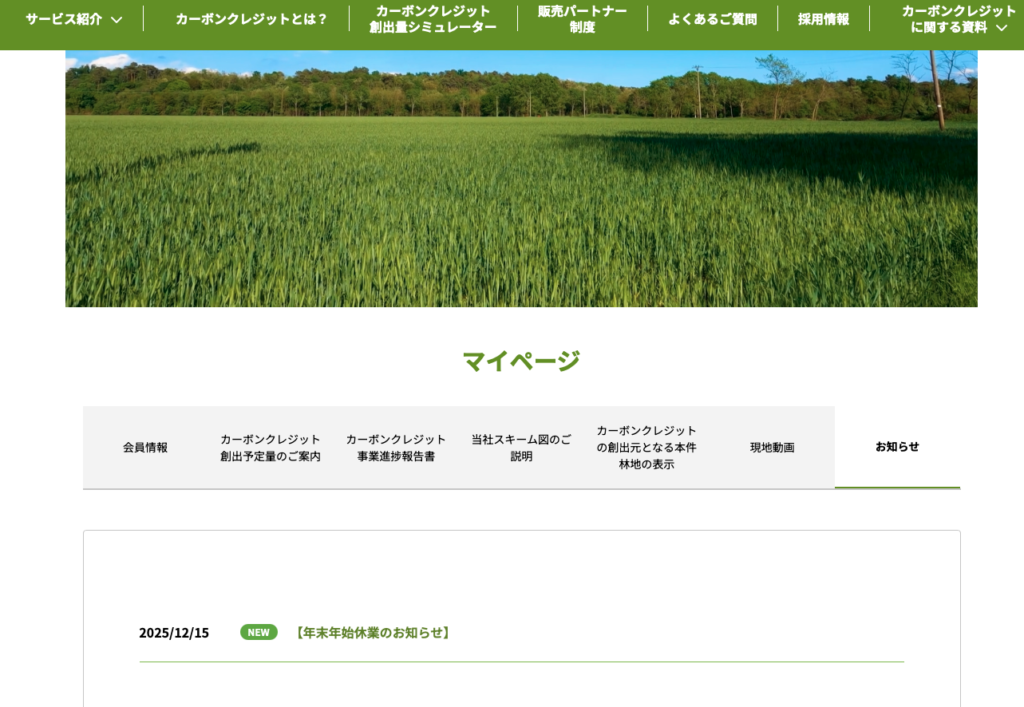The height and width of the screenshot is (707, 1024).
Task: Visit the 採用情報 navigation item
Action: (823, 19)
